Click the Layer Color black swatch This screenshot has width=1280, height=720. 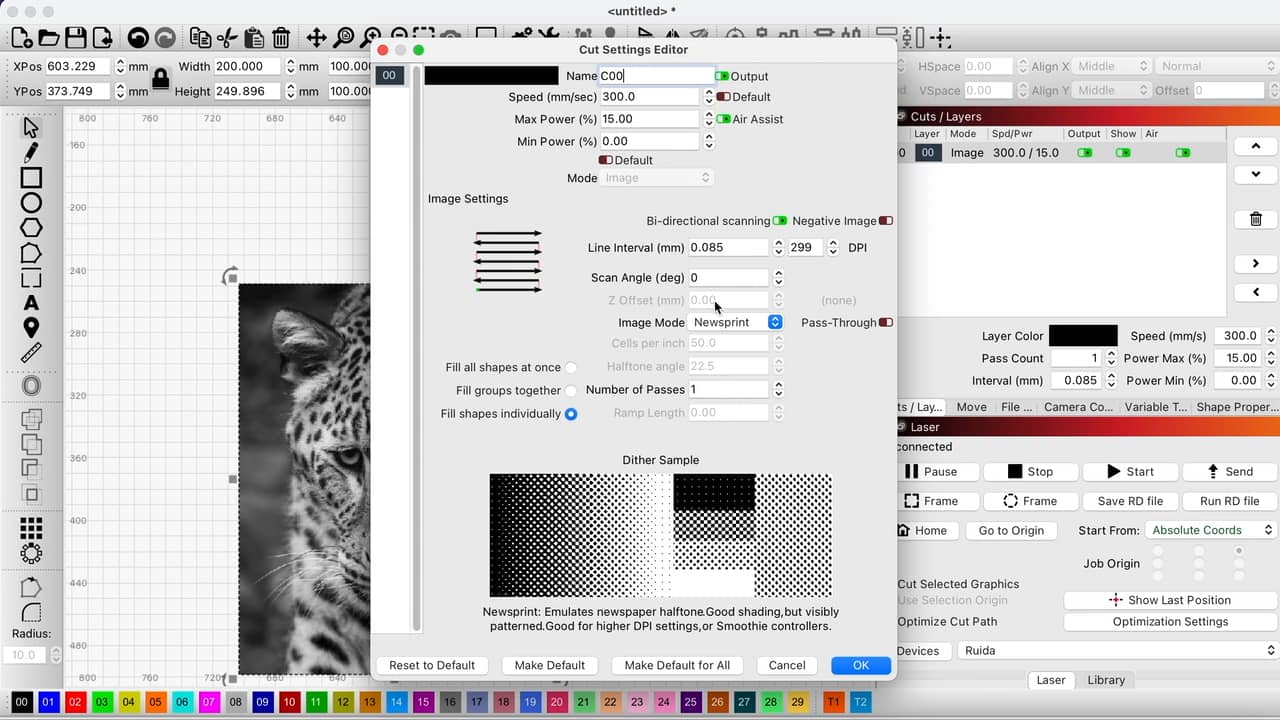point(1083,336)
